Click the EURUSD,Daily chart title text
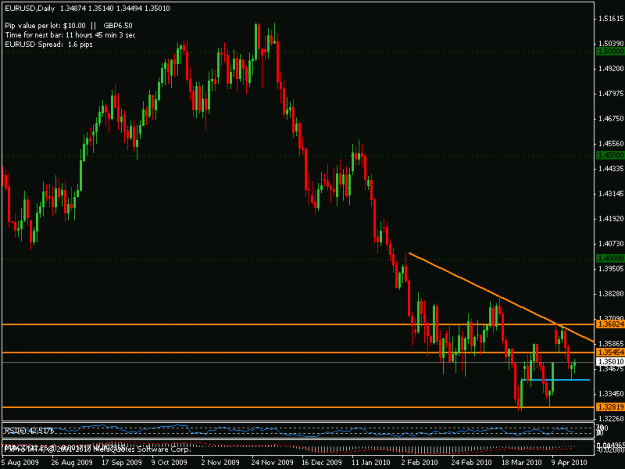The height and width of the screenshot is (469, 625). coord(30,8)
